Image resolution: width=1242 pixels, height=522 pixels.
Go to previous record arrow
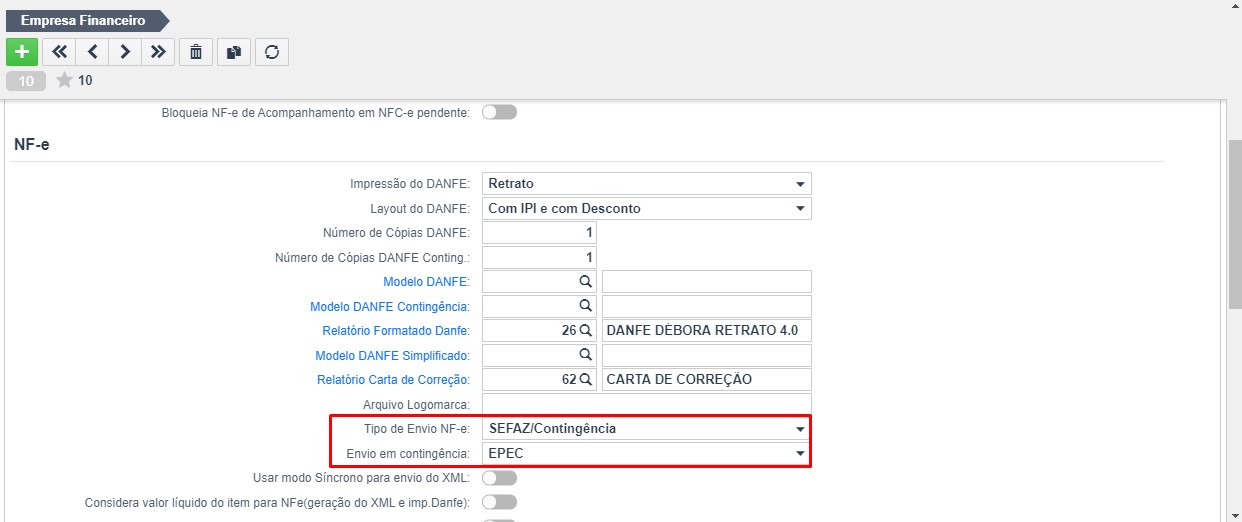(x=92, y=52)
